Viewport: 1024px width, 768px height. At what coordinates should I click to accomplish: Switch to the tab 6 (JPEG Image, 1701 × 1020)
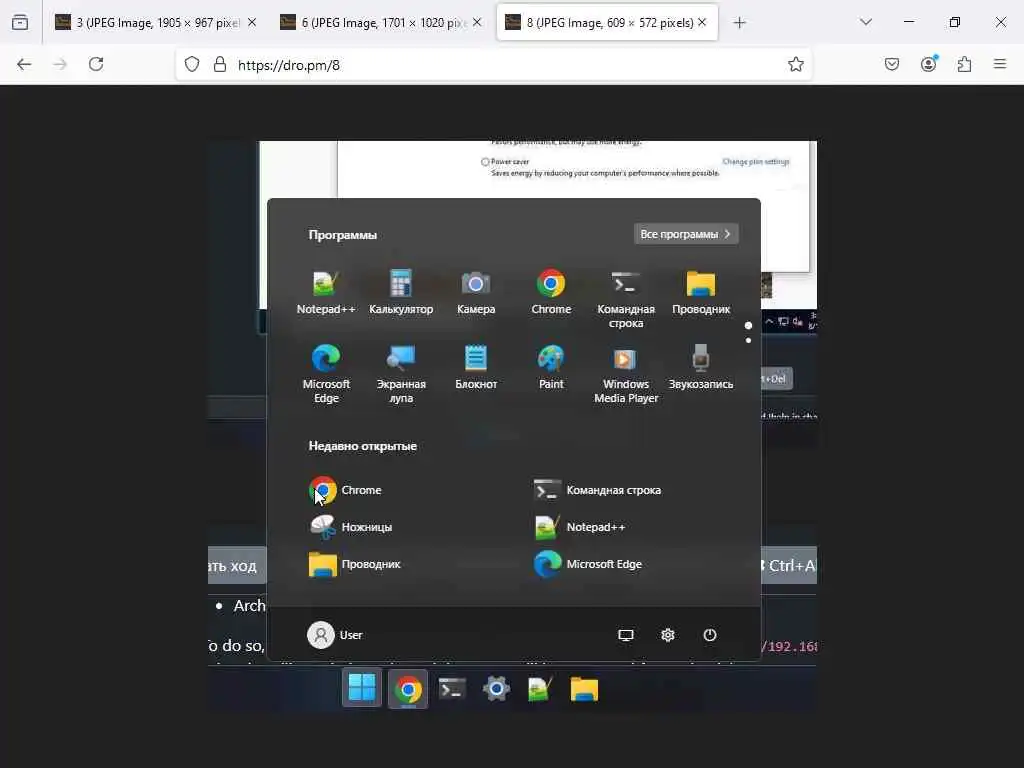click(382, 23)
